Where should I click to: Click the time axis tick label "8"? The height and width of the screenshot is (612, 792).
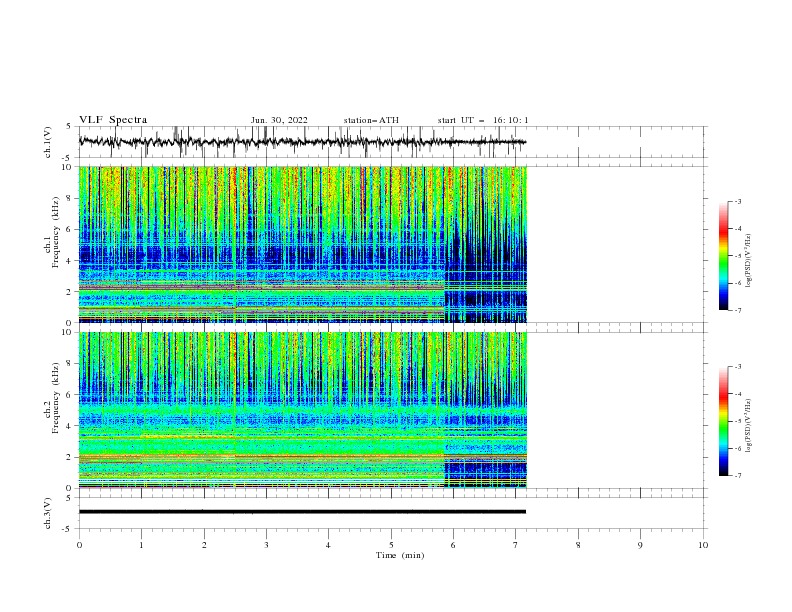578,545
